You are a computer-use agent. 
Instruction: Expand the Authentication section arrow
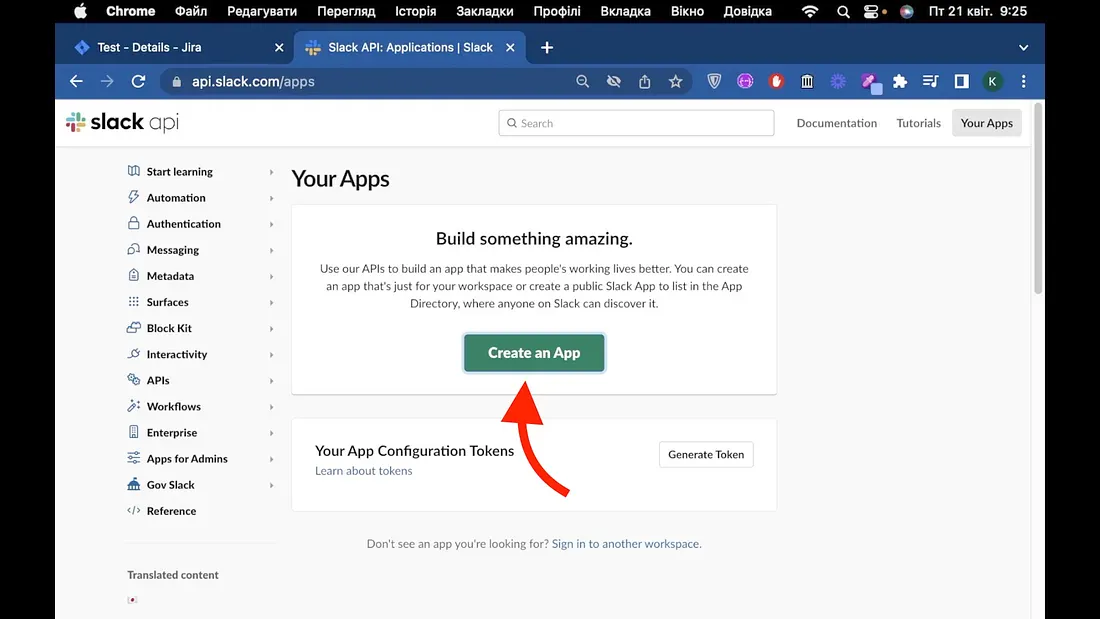[271, 224]
